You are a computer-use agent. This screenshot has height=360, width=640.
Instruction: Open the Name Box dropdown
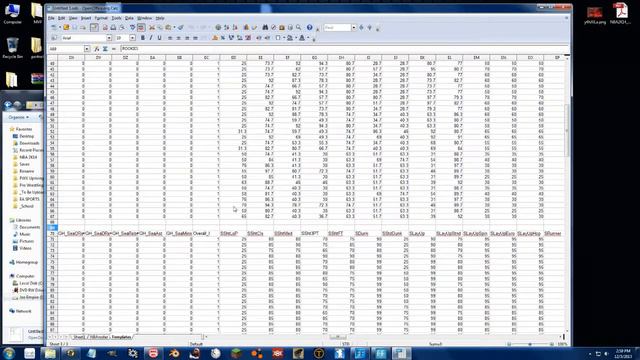tap(87, 49)
